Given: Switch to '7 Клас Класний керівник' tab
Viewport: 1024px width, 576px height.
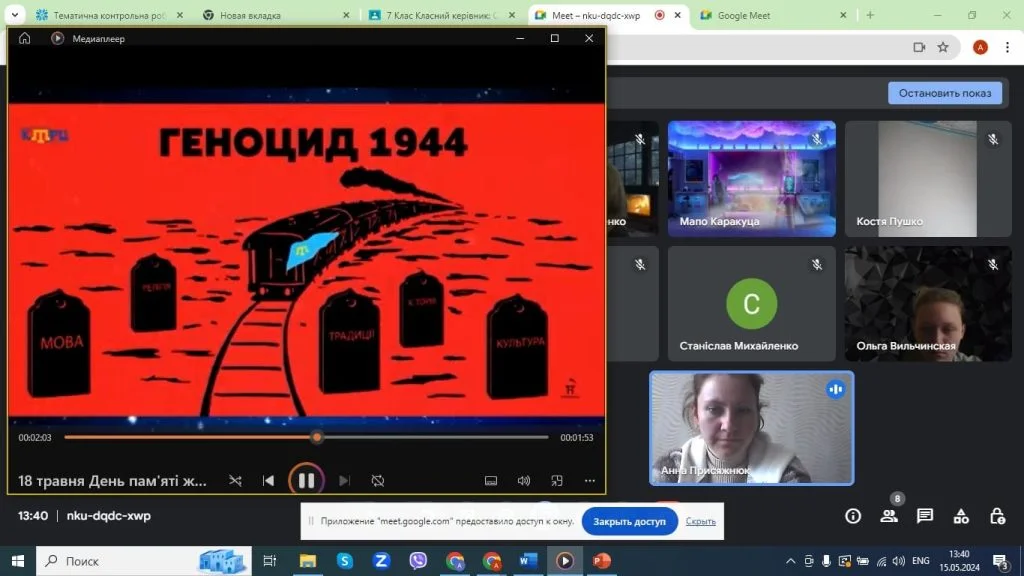Looking at the screenshot, I should (442, 15).
